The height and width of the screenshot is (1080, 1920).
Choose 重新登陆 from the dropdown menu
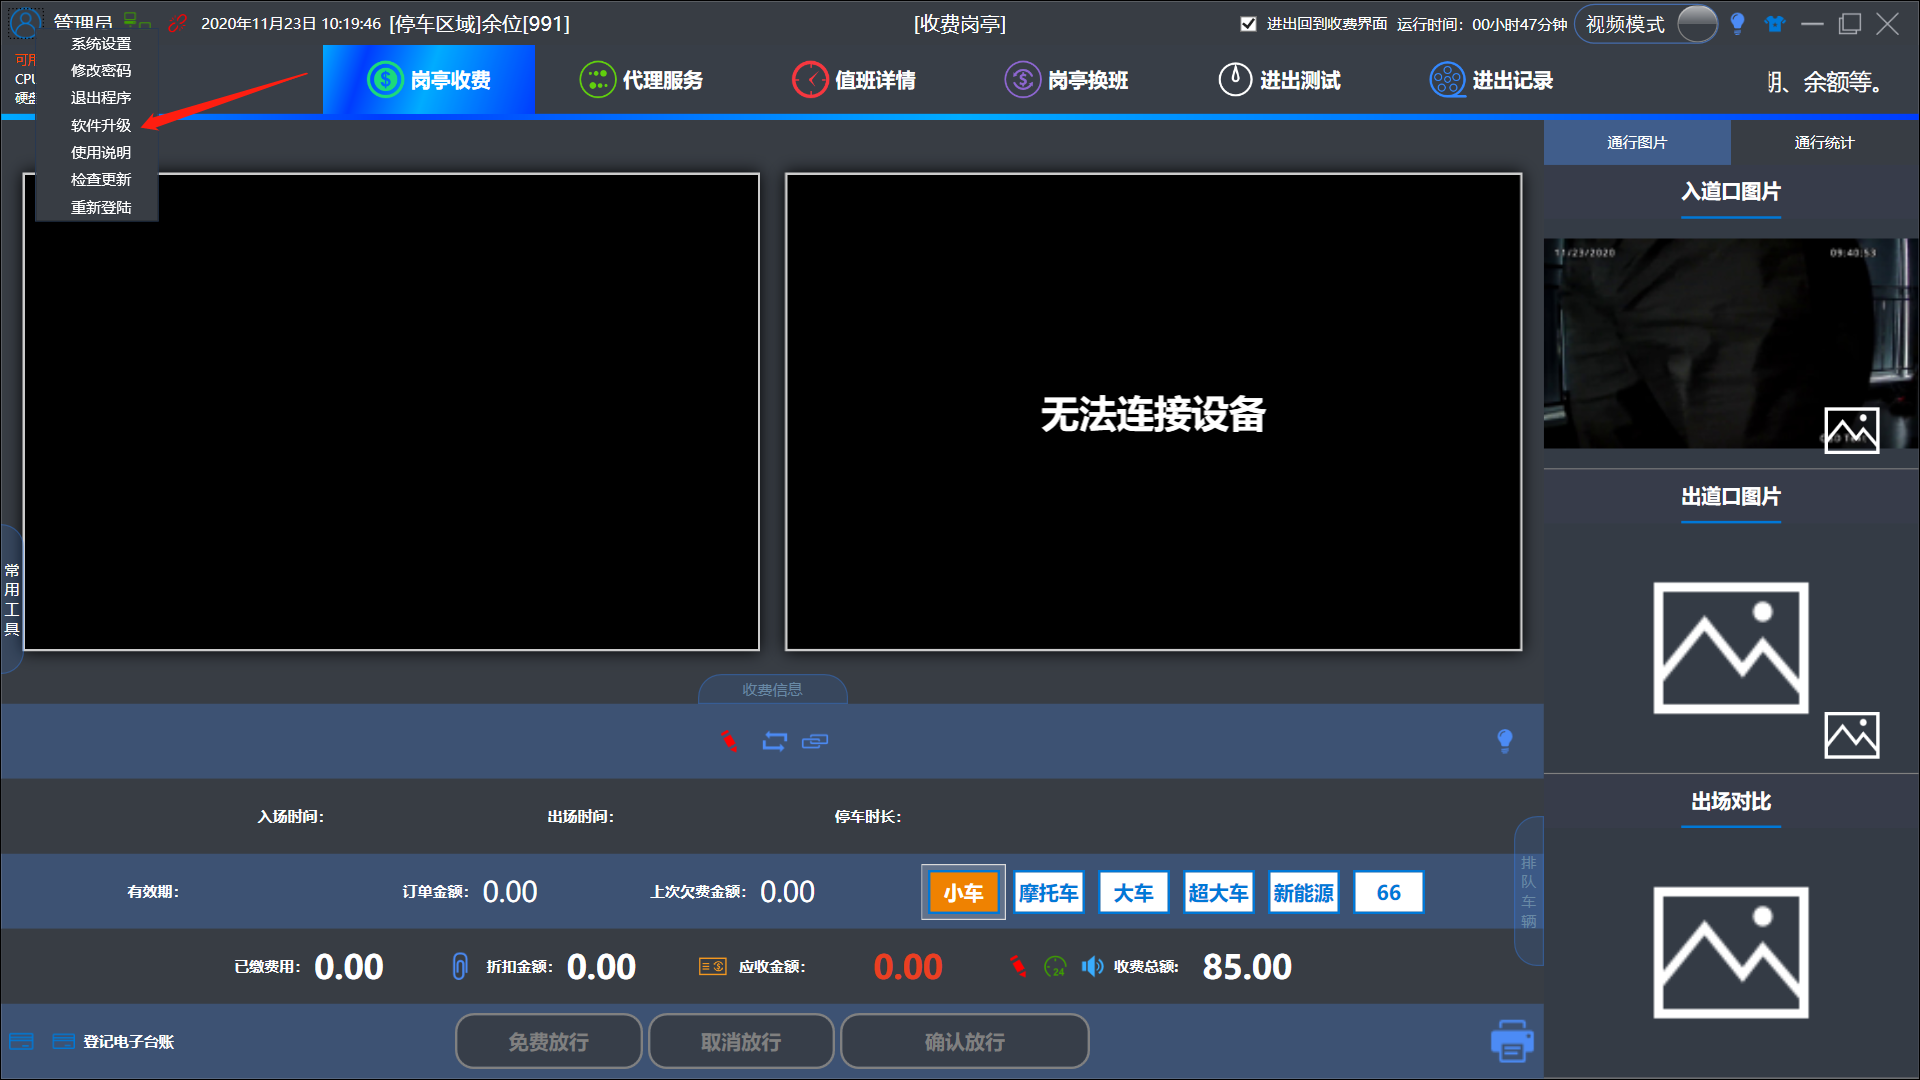click(100, 207)
